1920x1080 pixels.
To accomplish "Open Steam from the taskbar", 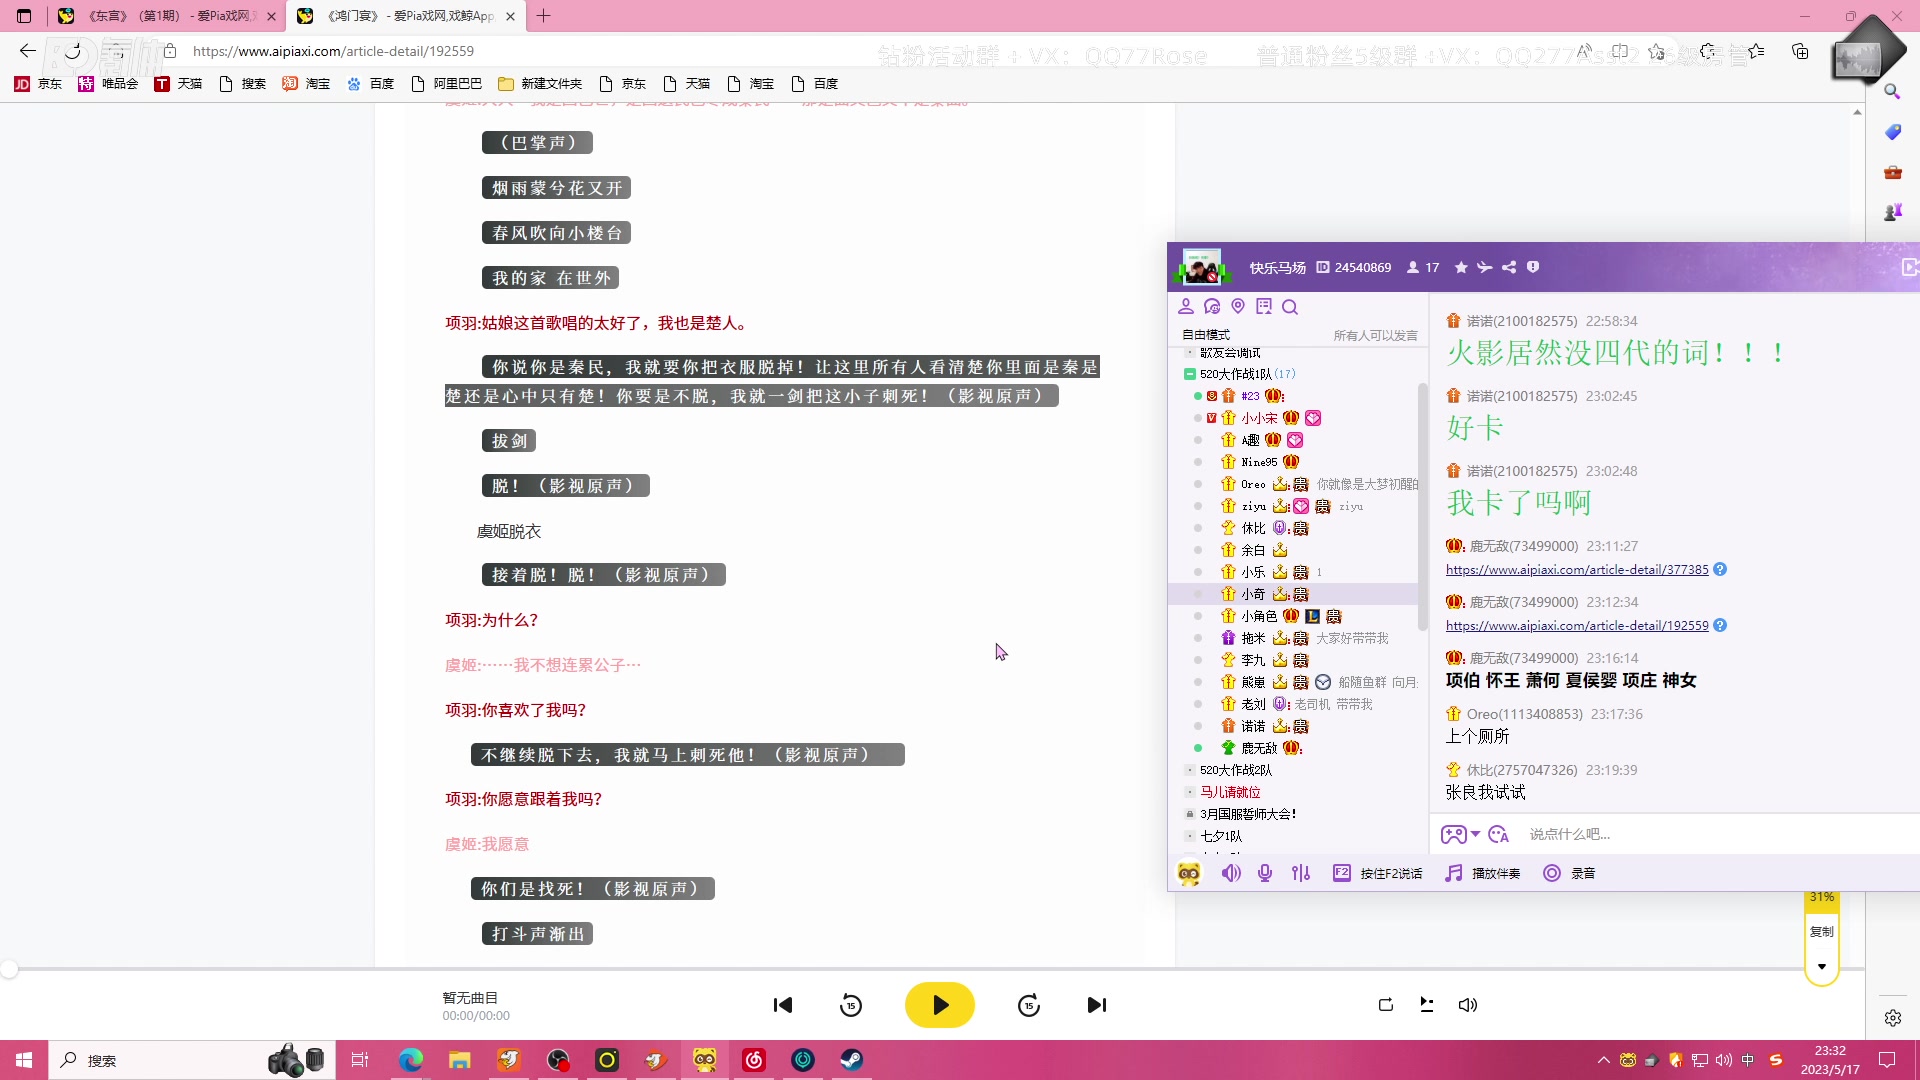I will [852, 1060].
